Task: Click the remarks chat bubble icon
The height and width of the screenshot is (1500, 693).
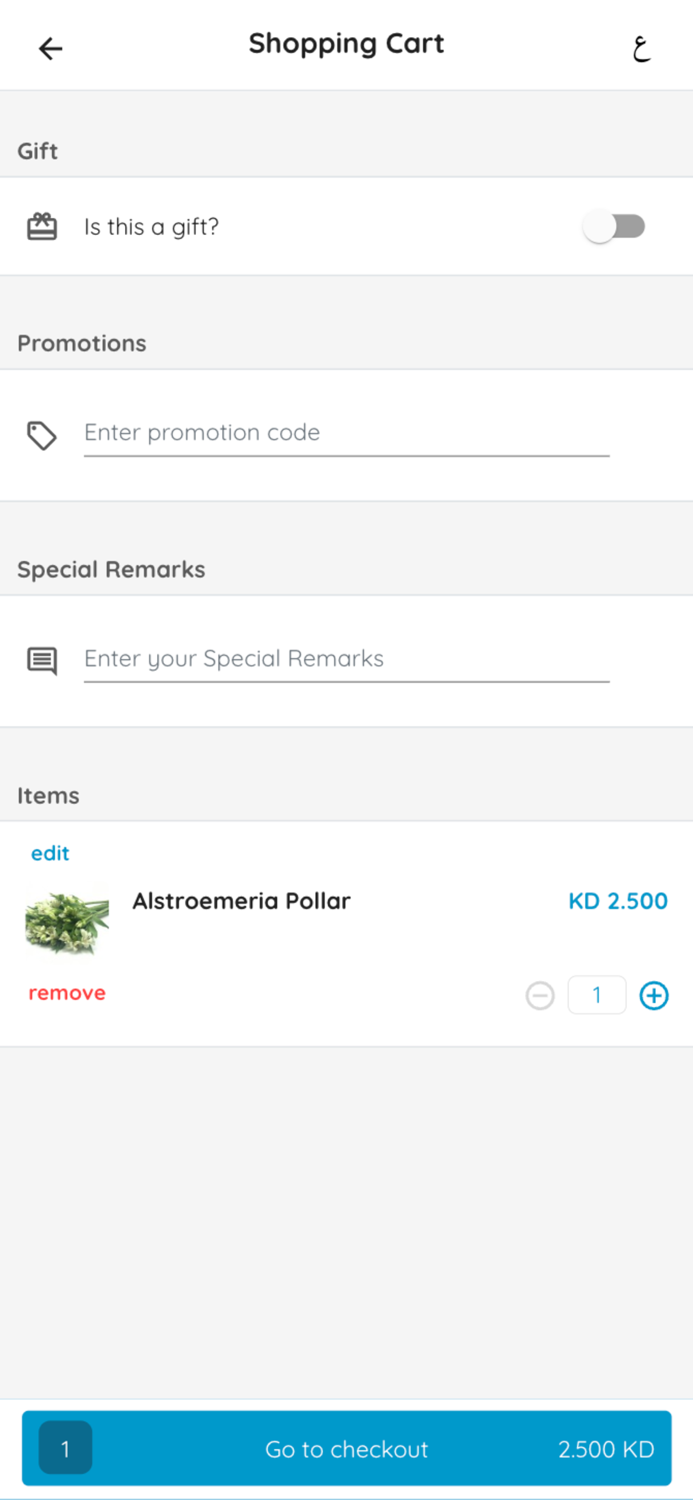Action: [42, 660]
